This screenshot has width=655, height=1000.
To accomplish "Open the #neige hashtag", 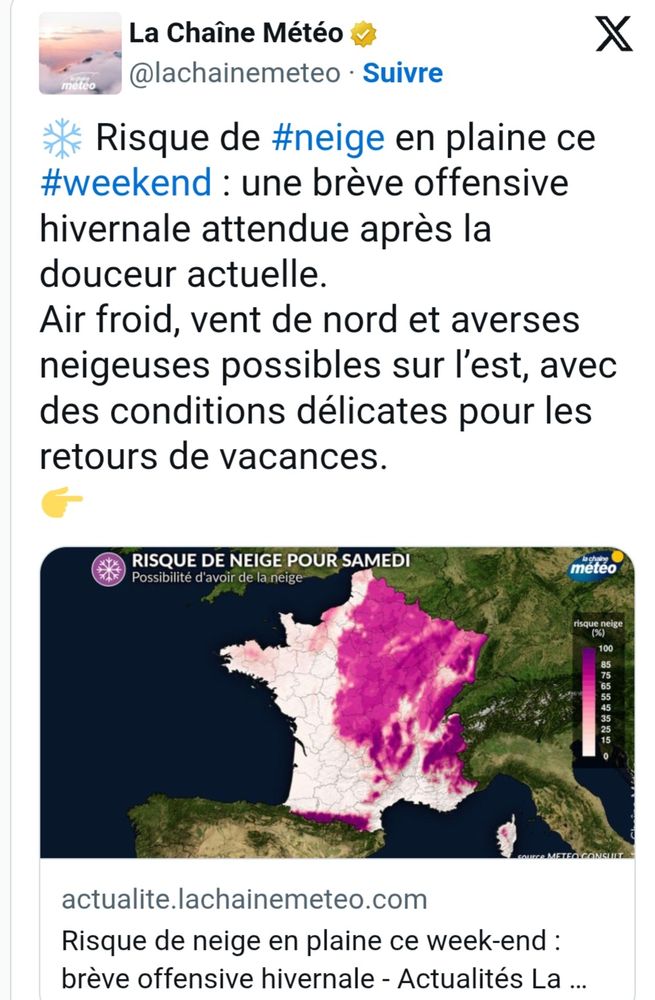I will click(x=327, y=138).
